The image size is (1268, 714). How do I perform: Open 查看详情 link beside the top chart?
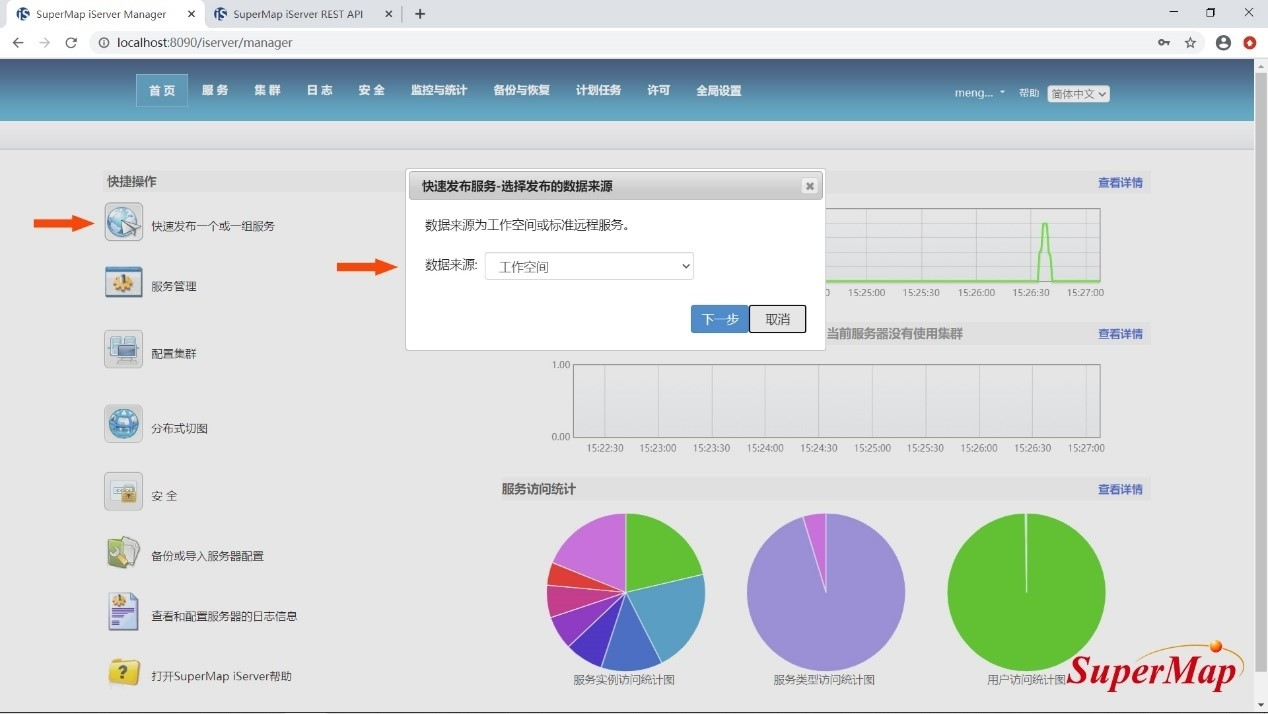point(1120,183)
